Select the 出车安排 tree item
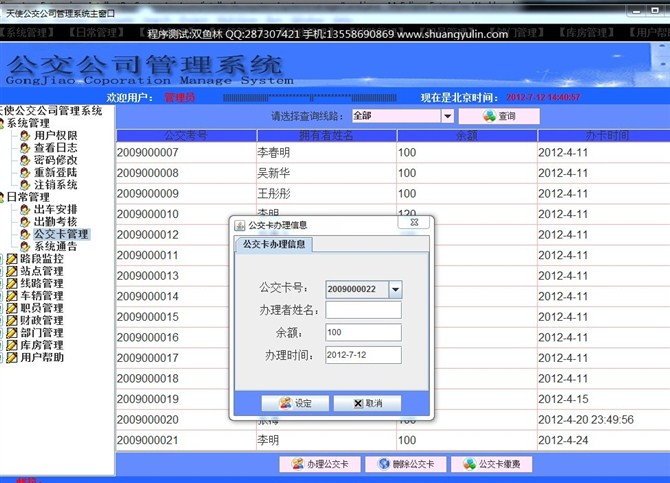The image size is (670, 483). [x=56, y=209]
